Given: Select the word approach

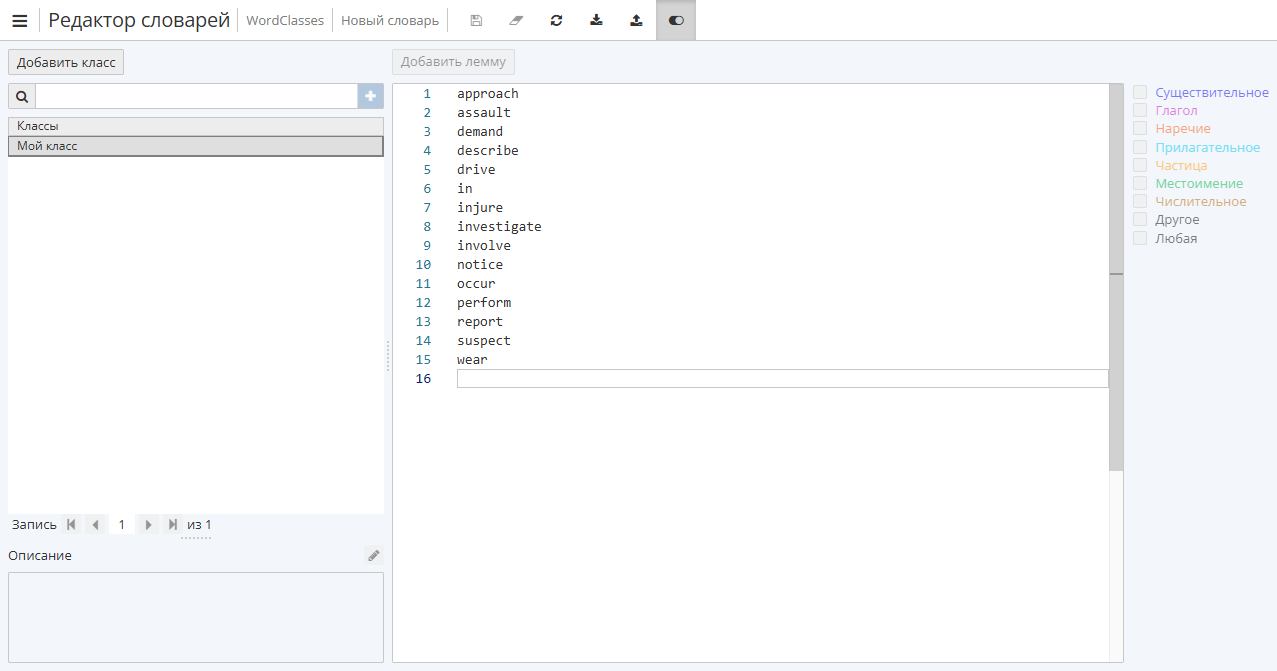Looking at the screenshot, I should point(488,94).
